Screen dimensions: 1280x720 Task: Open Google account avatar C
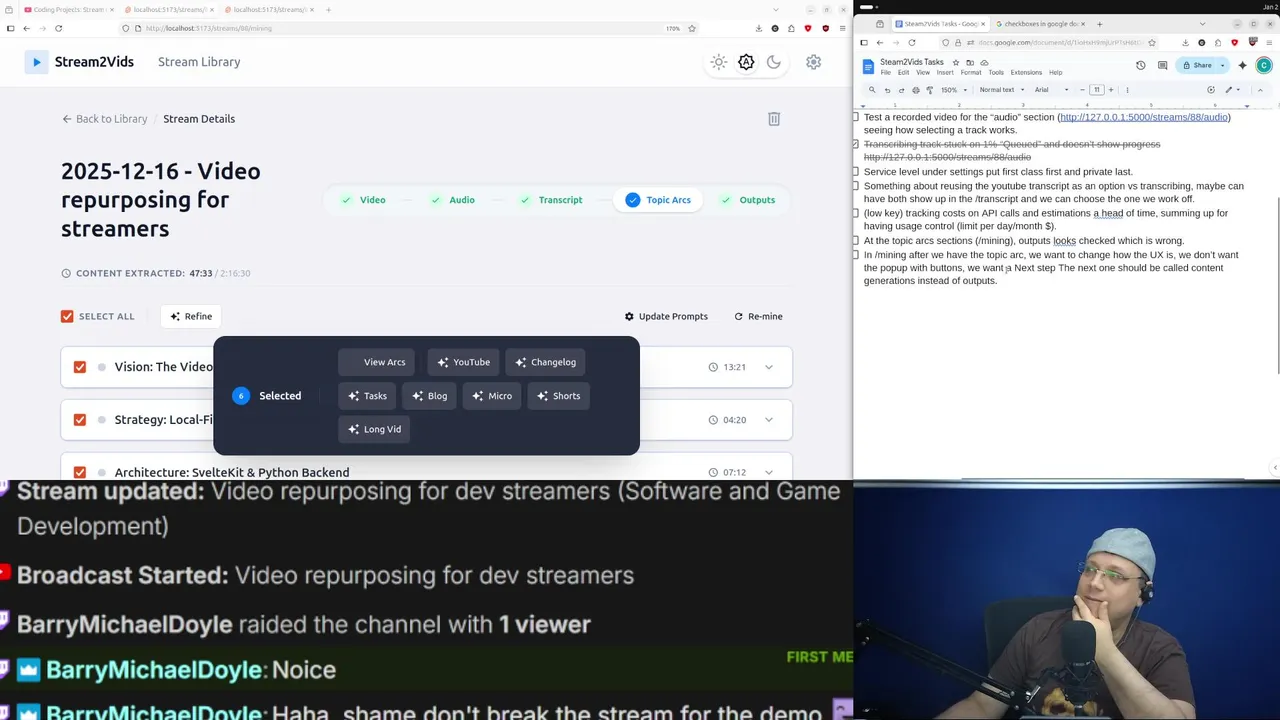pyautogui.click(x=1264, y=66)
